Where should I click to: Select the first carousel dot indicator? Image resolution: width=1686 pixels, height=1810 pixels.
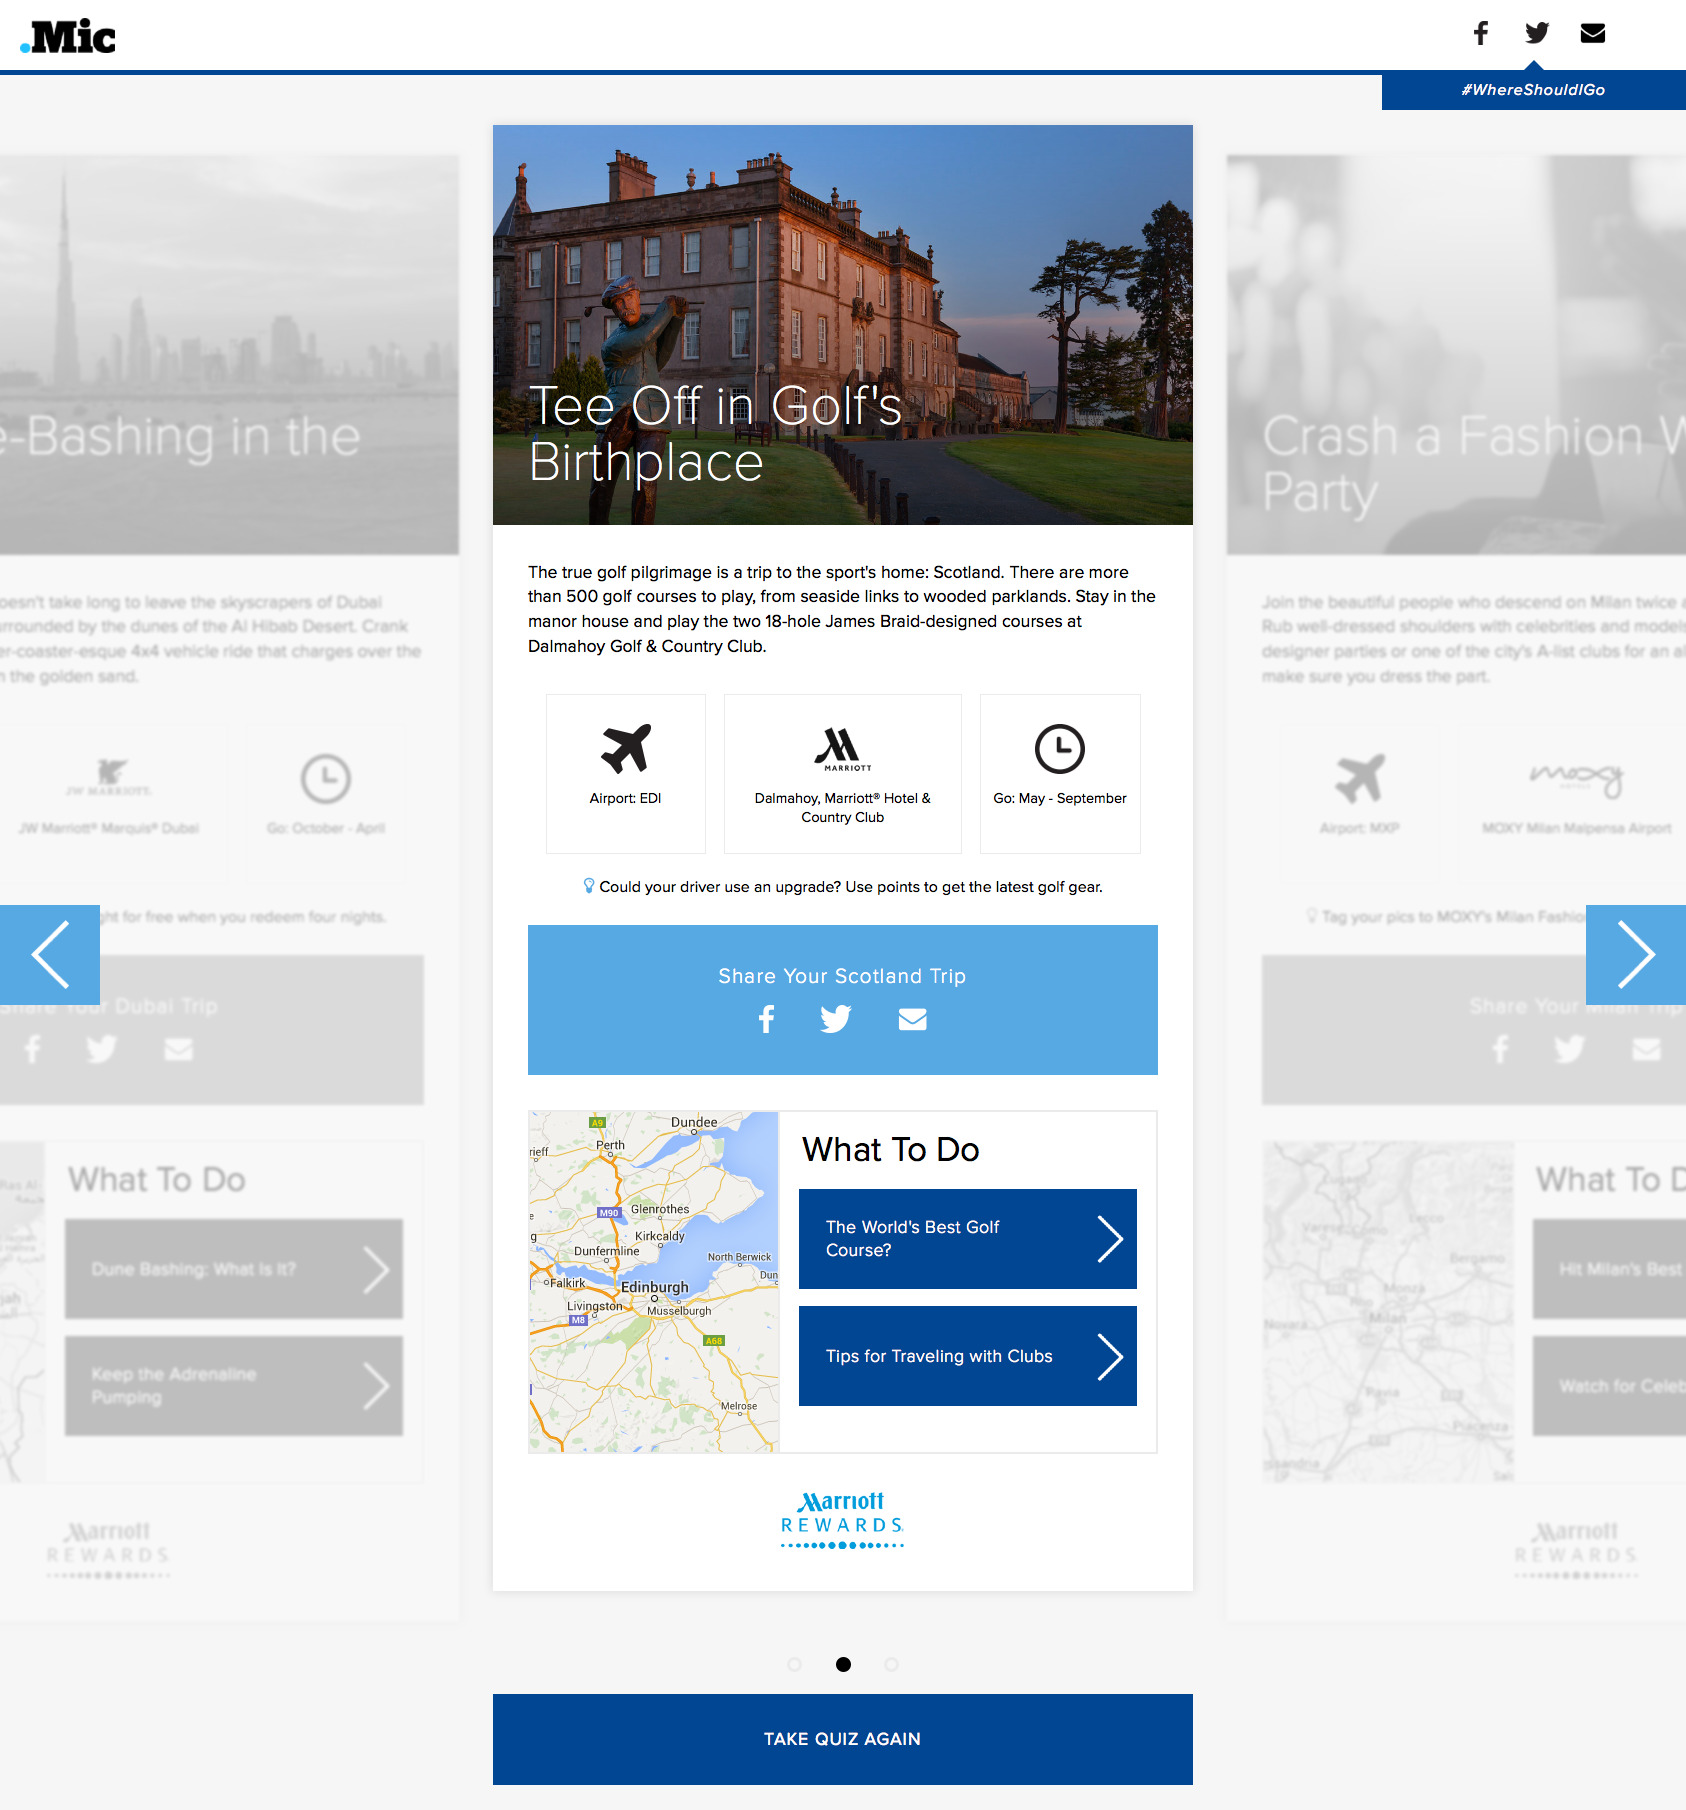(795, 1664)
